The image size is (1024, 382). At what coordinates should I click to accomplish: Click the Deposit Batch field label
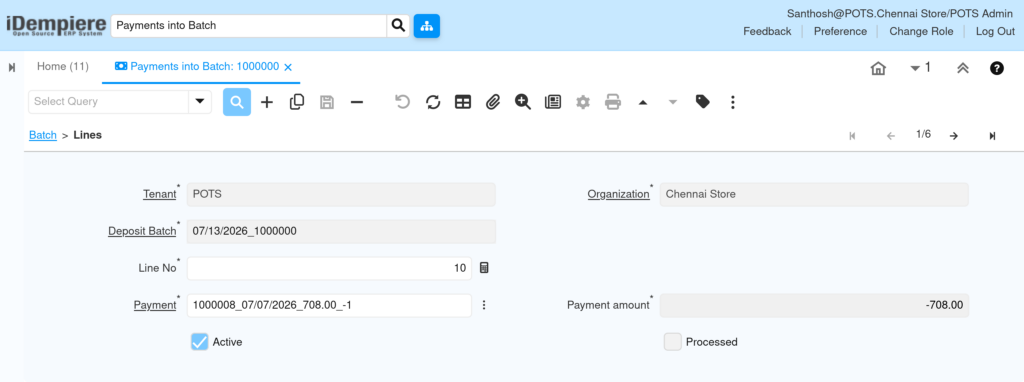coord(142,231)
